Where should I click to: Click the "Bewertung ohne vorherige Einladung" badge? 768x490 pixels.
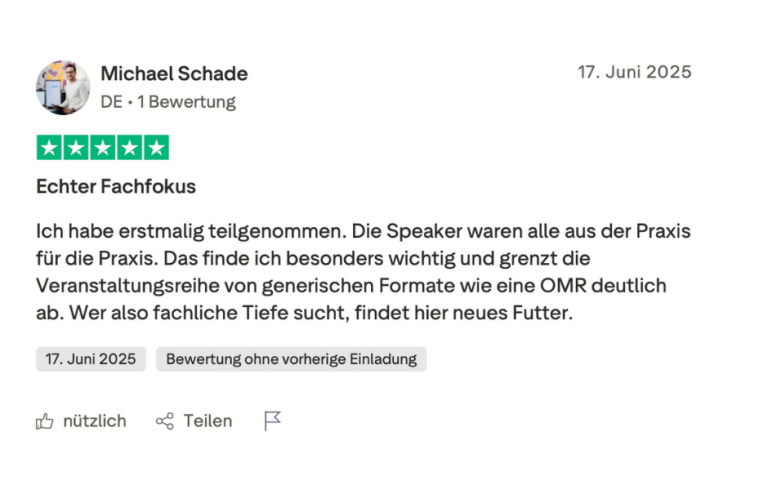[291, 359]
